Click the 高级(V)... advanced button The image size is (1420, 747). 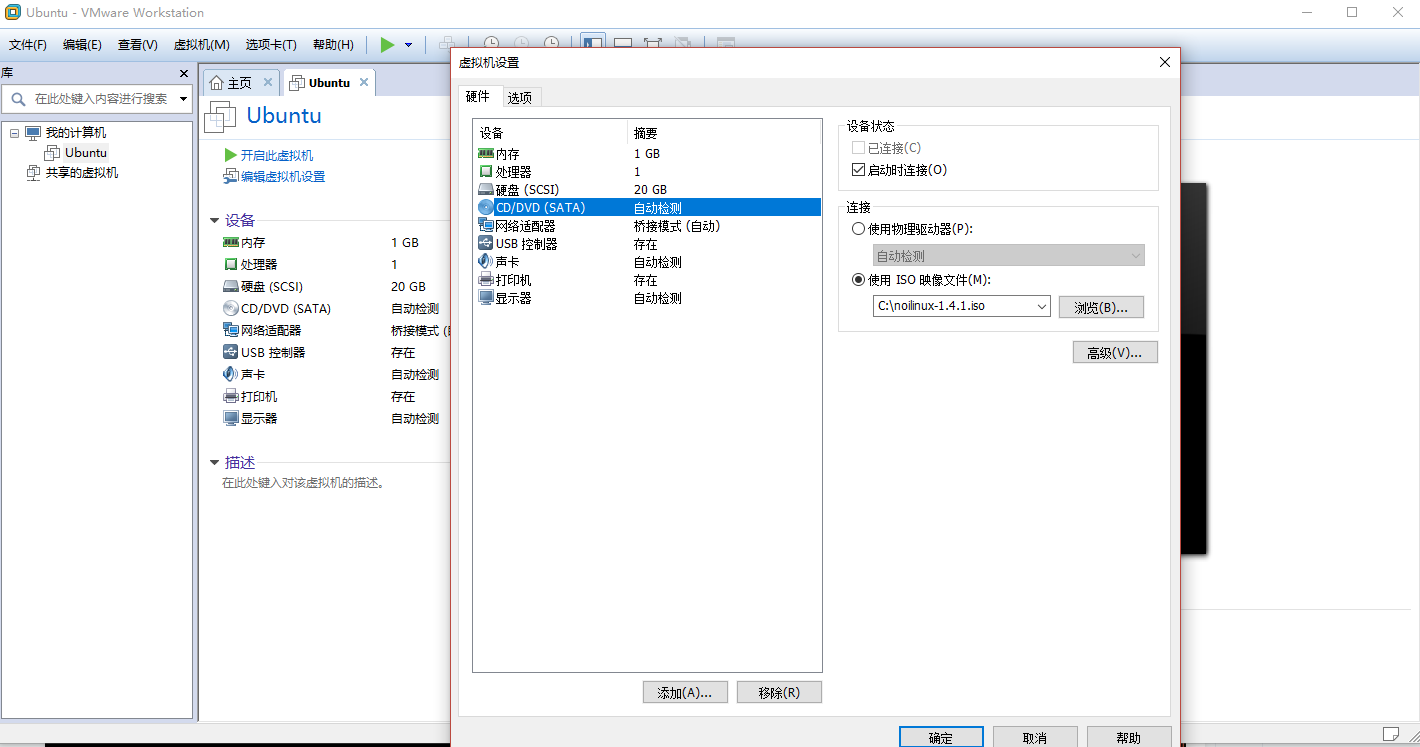1115,352
